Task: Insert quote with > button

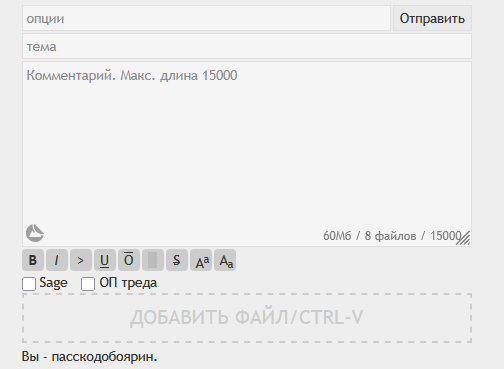Action: pyautogui.click(x=81, y=260)
